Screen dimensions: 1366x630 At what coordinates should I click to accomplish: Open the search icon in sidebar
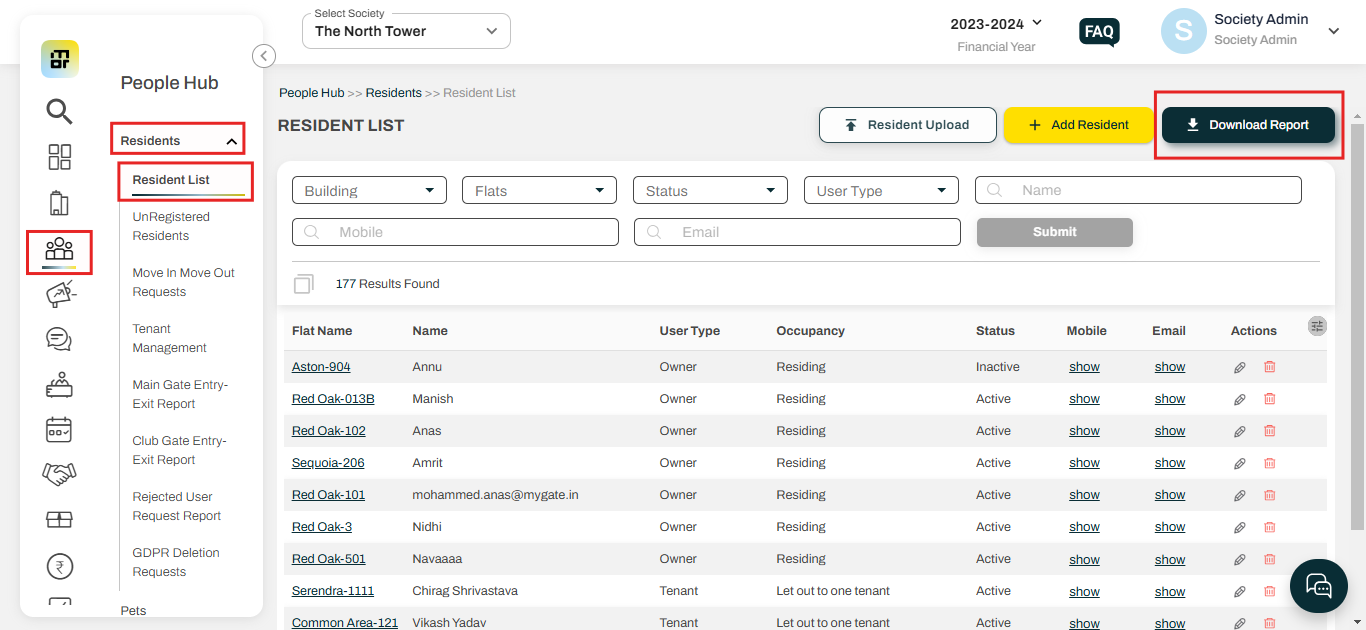click(59, 112)
